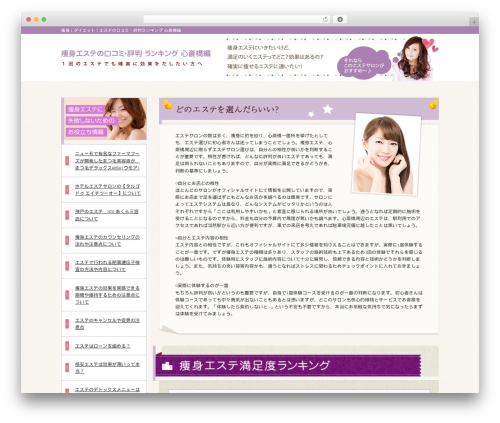This screenshot has height=423, width=500.
Task: Click the subheading ○自分とエステ内容の相性
Action: point(201,238)
